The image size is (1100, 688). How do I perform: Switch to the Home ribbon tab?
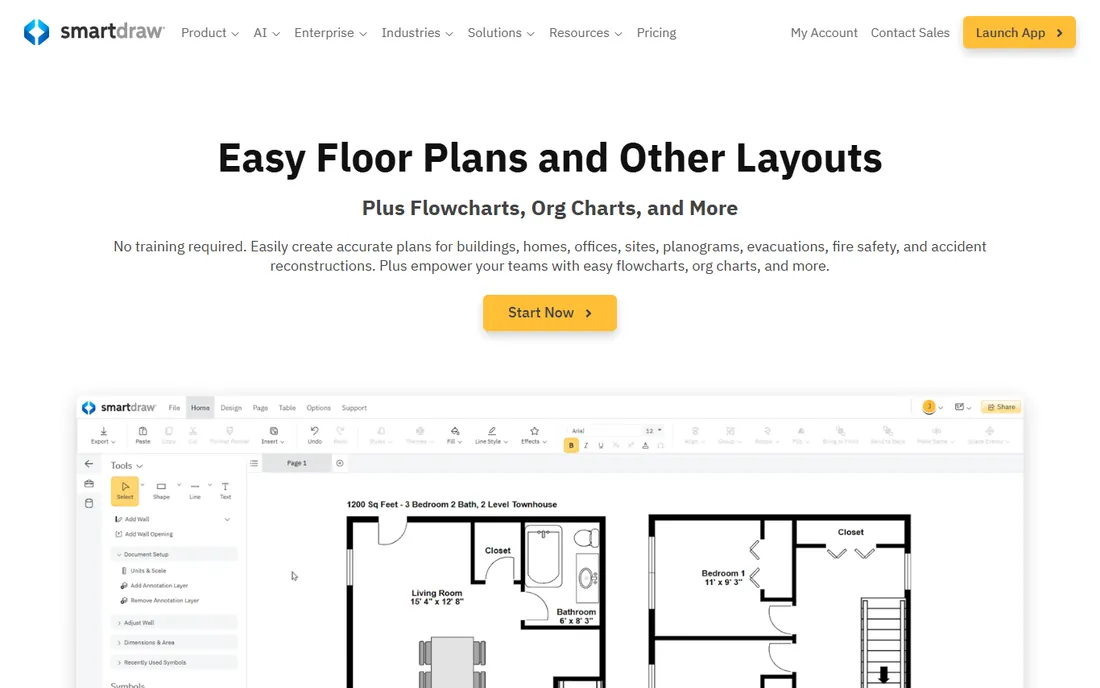pos(201,407)
